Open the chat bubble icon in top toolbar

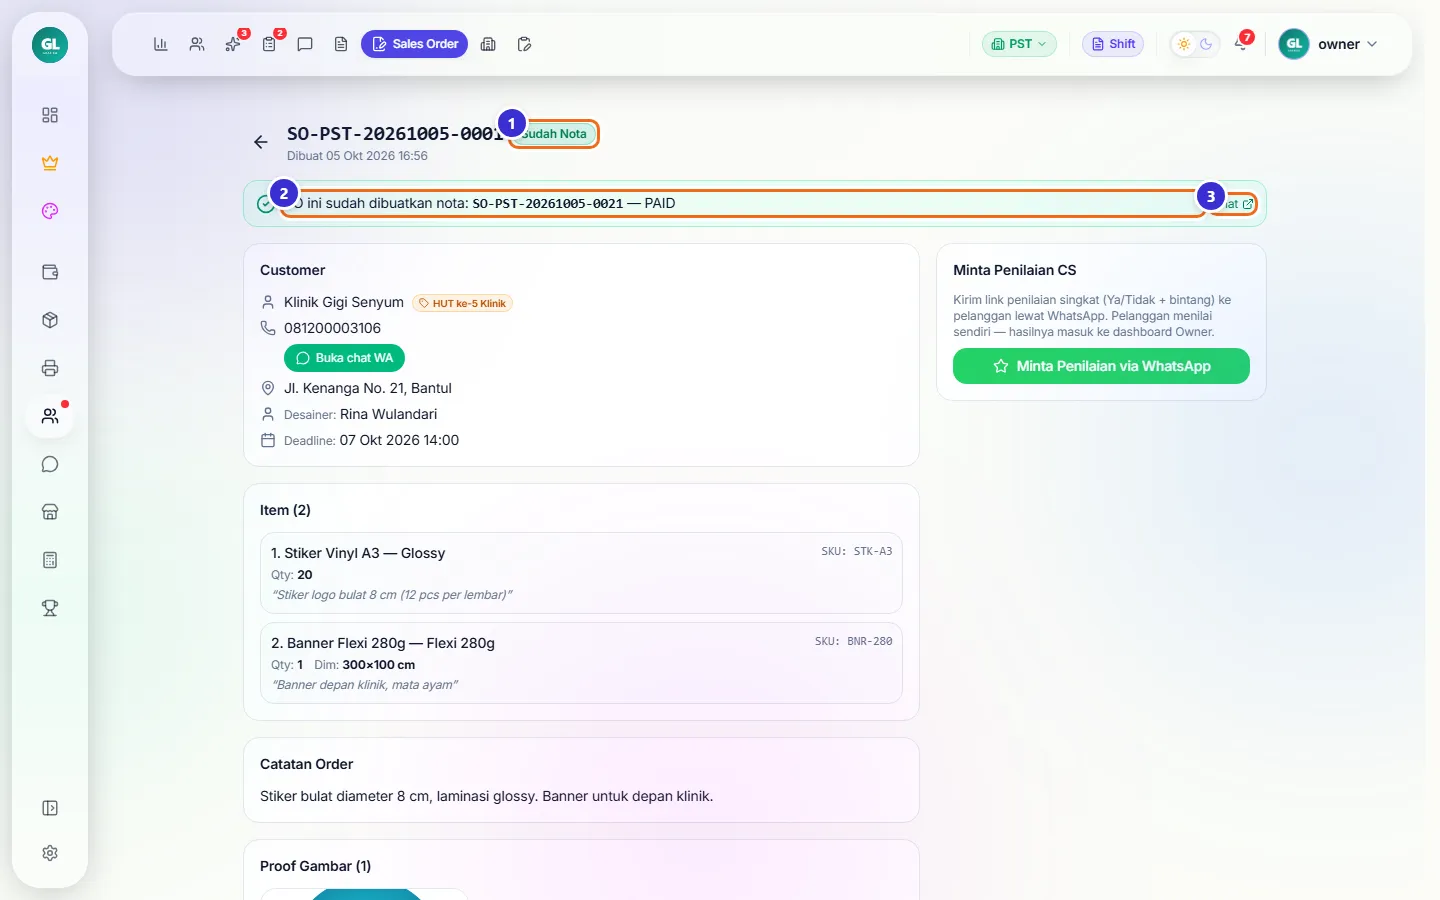click(x=305, y=44)
